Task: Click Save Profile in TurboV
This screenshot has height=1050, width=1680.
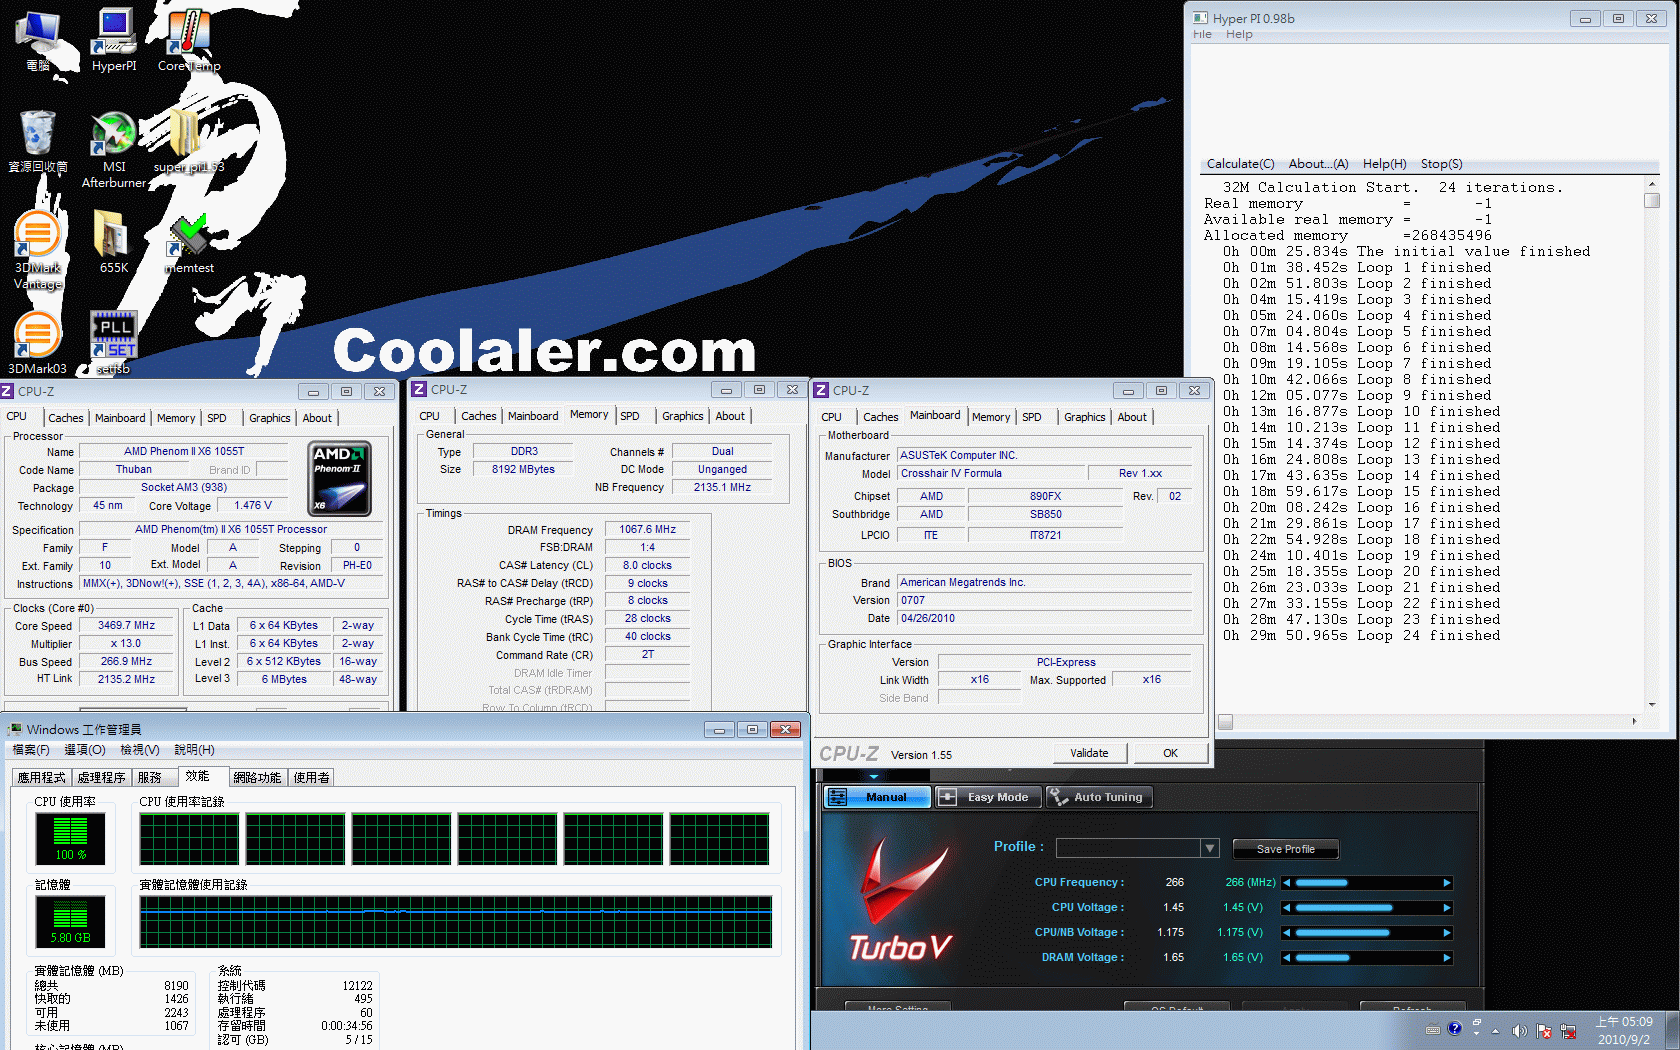Action: pos(1285,849)
